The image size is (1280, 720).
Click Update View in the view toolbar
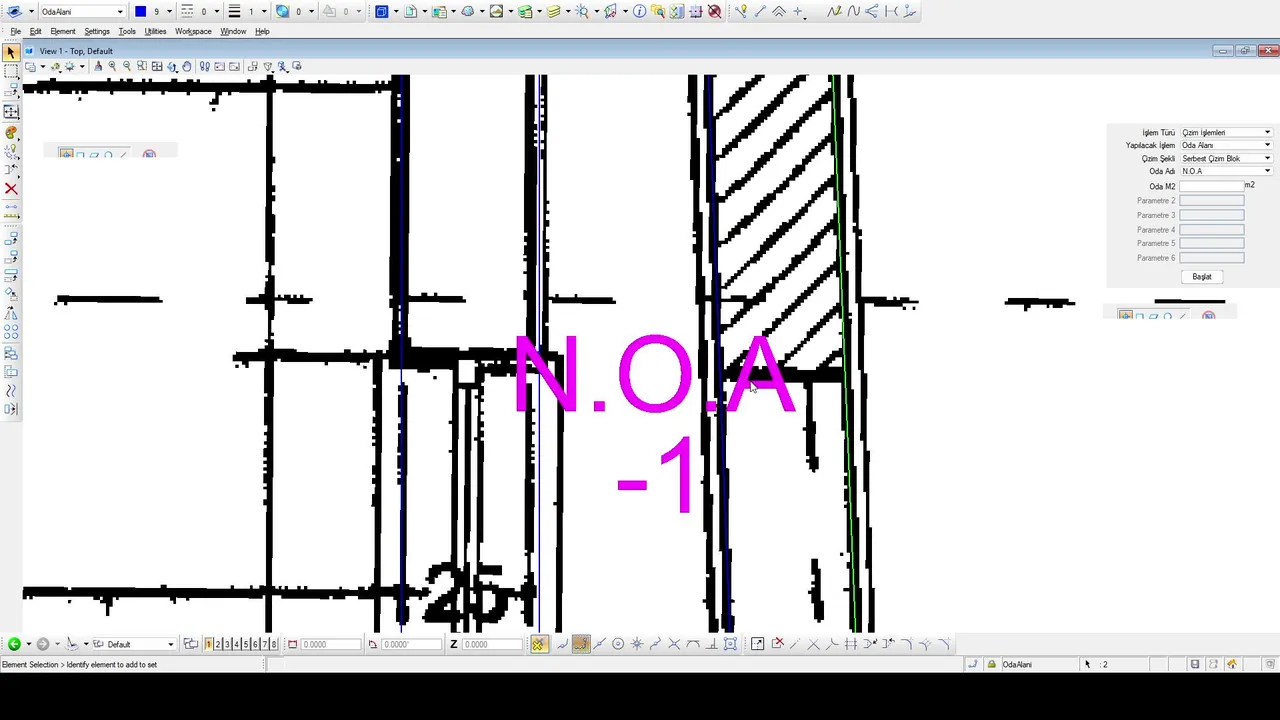pyautogui.click(x=98, y=66)
